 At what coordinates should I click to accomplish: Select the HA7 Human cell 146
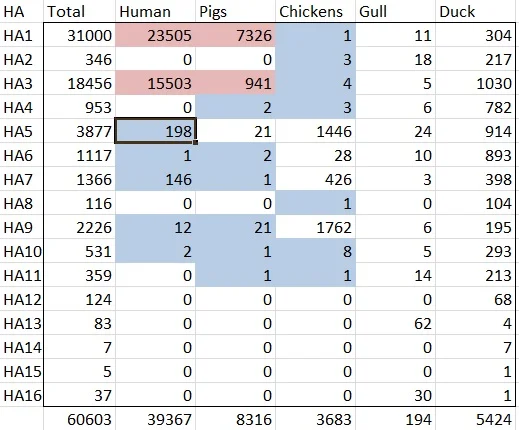(x=155, y=179)
